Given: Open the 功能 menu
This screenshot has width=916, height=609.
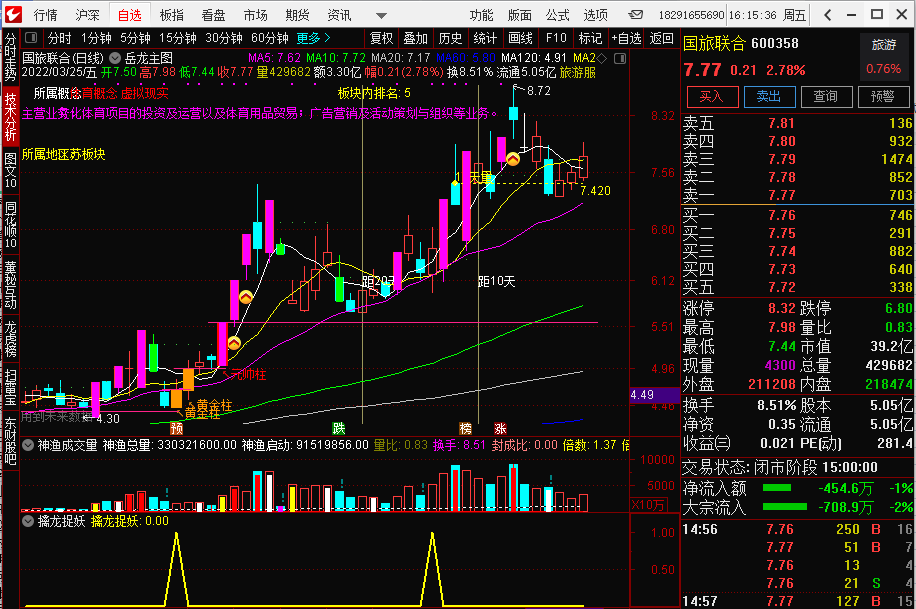Looking at the screenshot, I should [481, 15].
